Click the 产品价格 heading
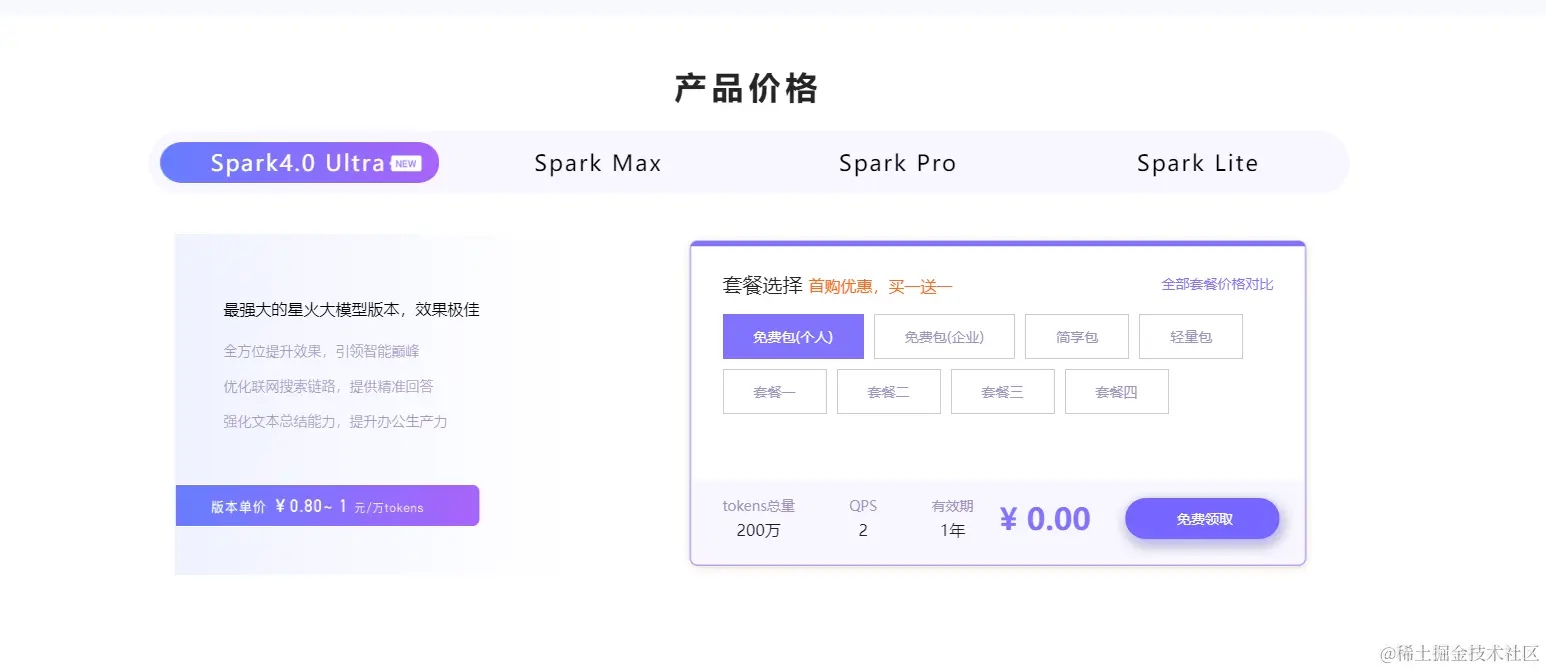Image resolution: width=1546 pixels, height=670 pixels. coord(746,89)
